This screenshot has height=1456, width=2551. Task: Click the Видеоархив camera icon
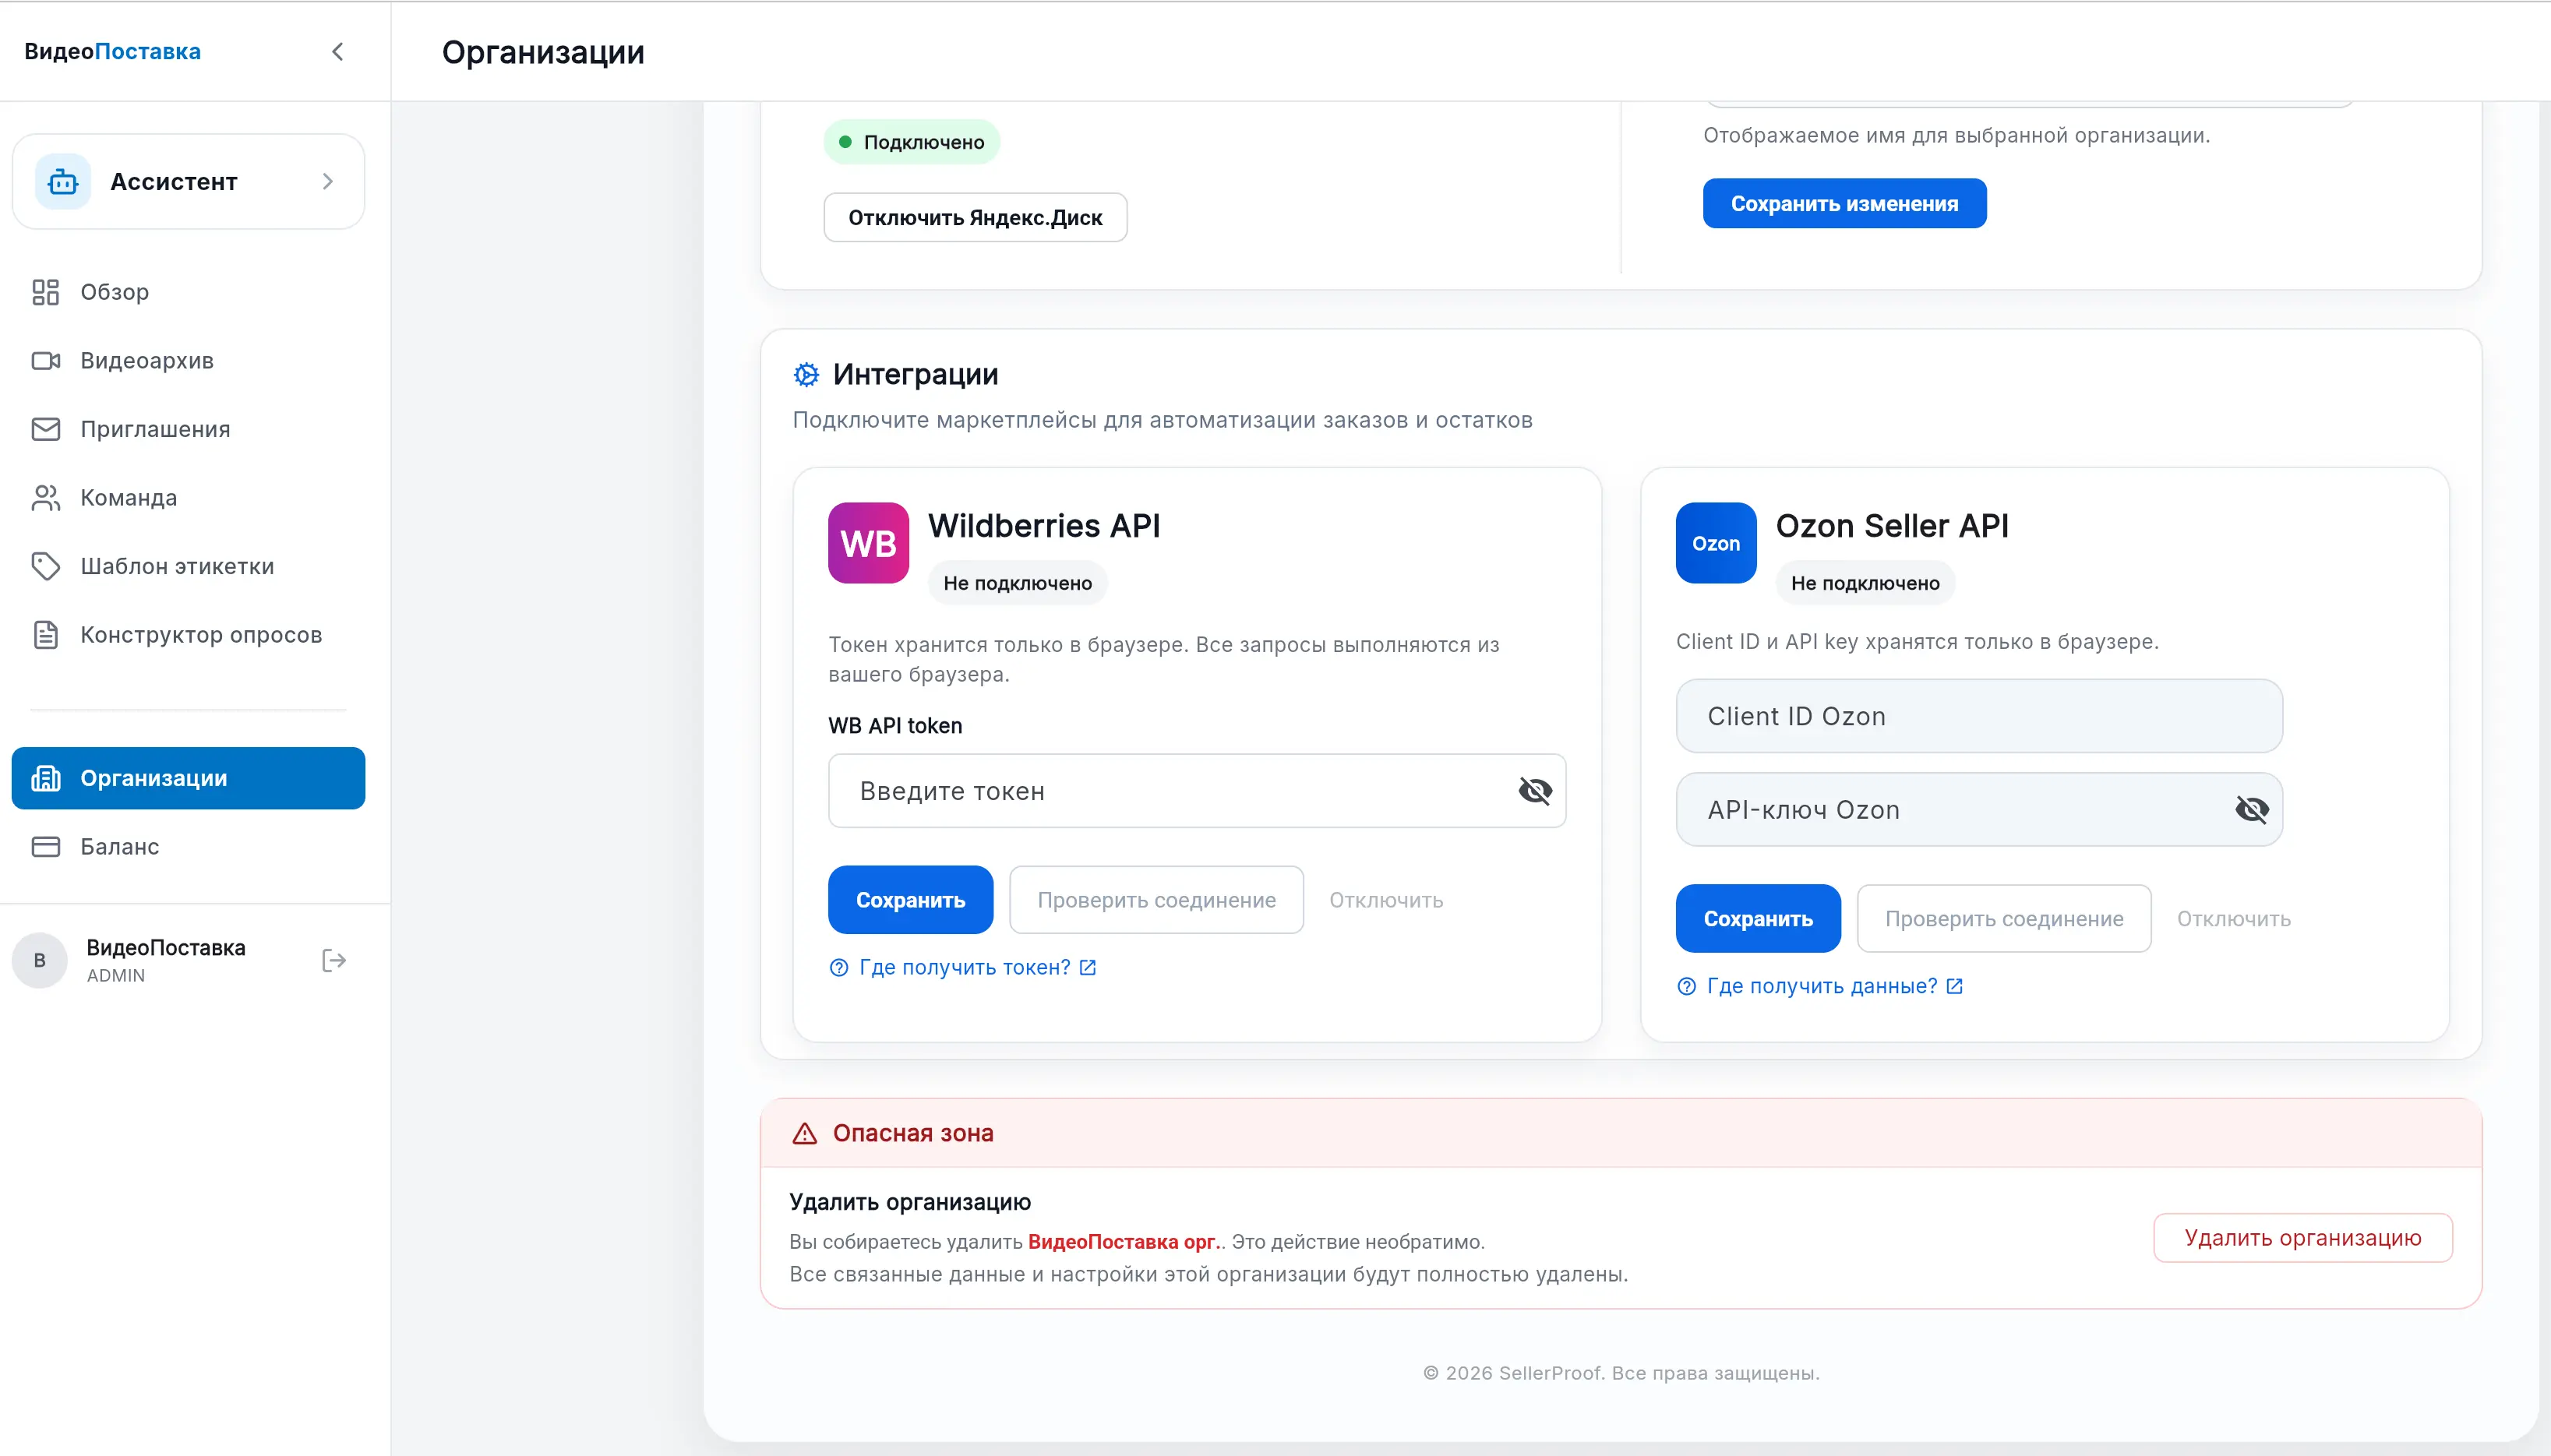(x=46, y=361)
